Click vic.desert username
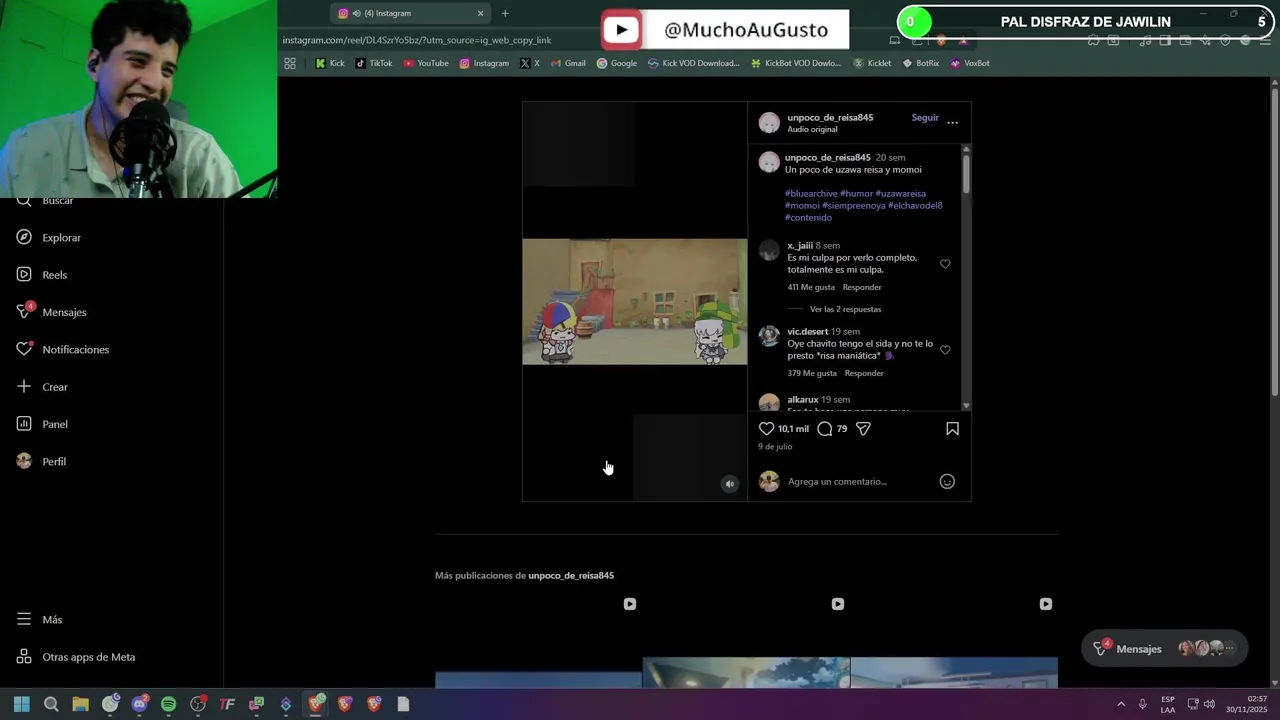 807,332
